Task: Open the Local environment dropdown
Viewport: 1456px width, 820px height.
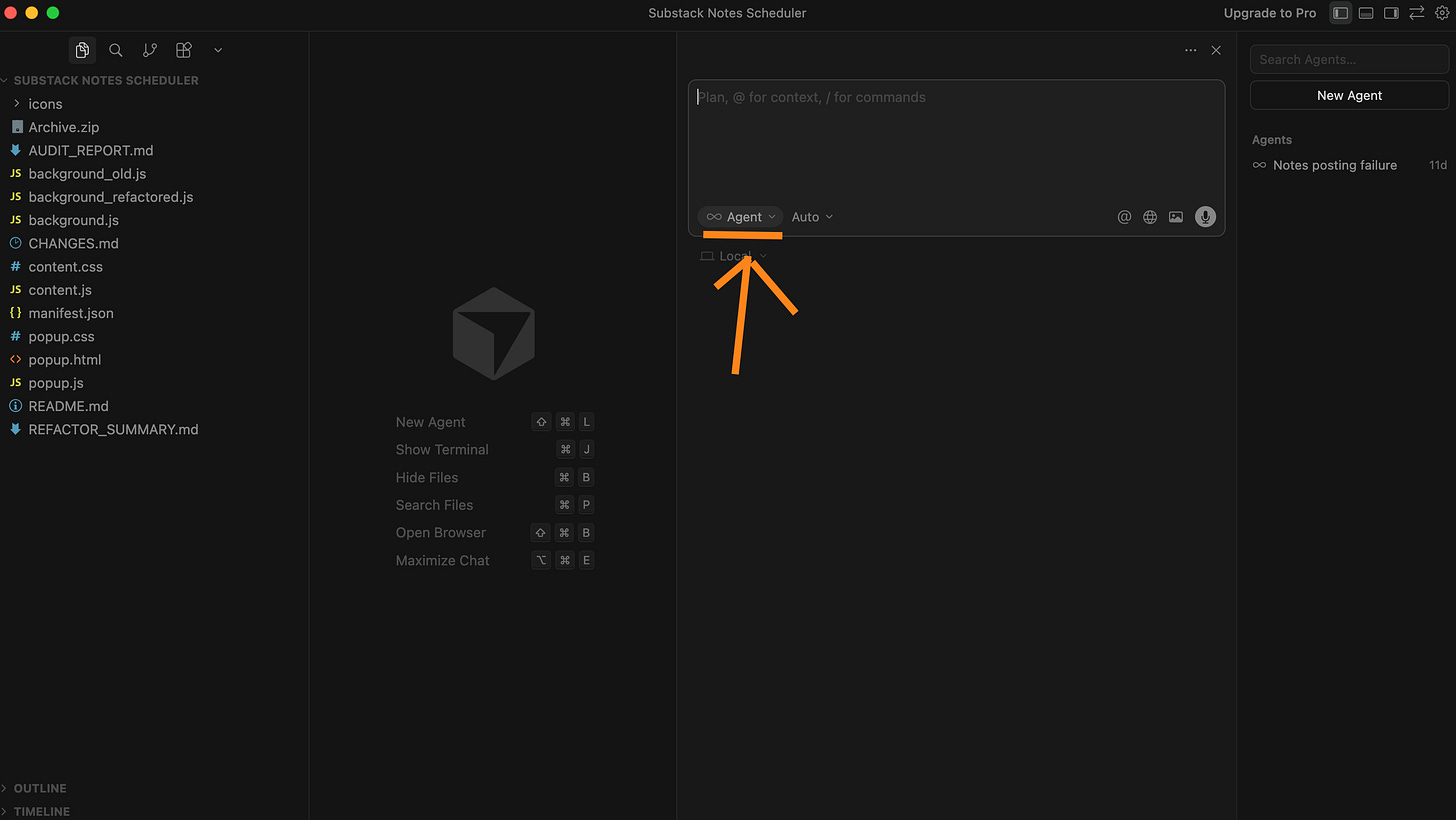Action: pos(734,256)
